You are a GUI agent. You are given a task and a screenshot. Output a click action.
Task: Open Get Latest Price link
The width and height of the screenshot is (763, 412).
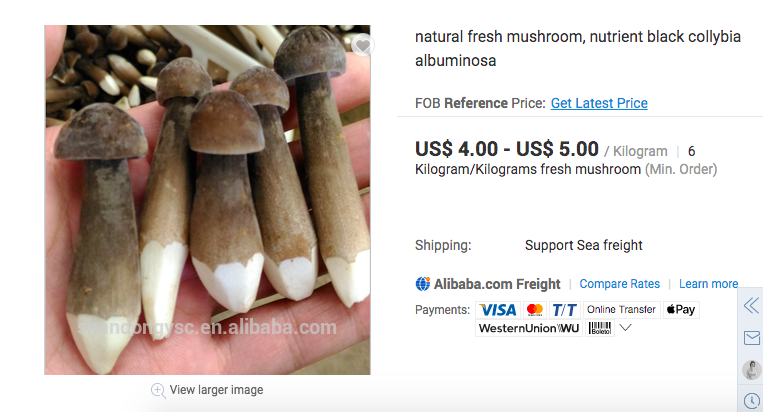599,103
